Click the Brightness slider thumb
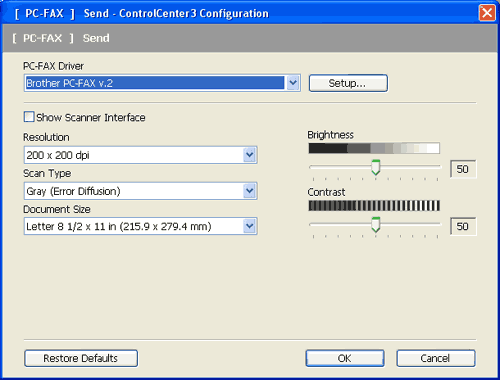500x380 pixels. click(x=376, y=167)
